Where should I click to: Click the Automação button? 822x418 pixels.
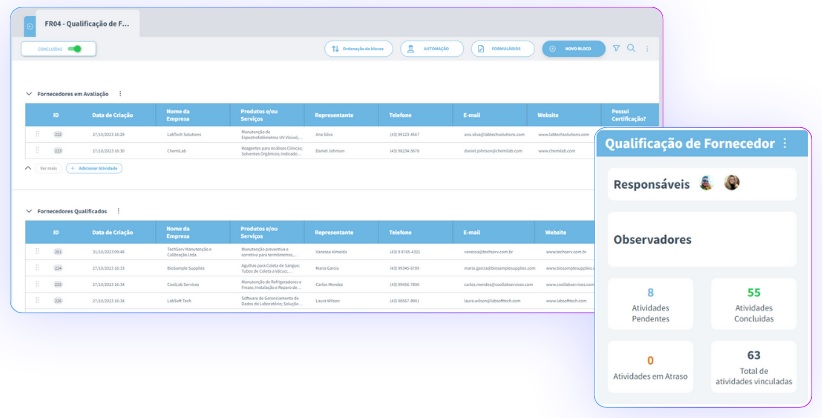(x=431, y=48)
